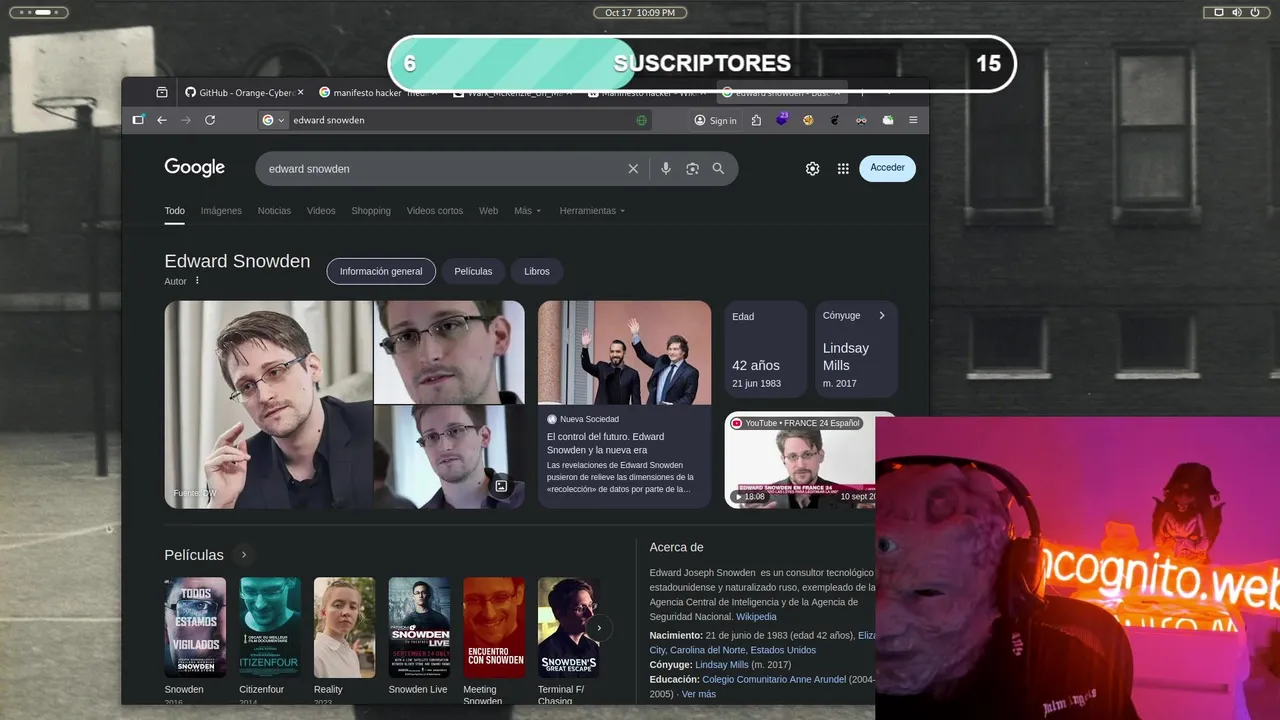Play the FRANCE 24 Español YouTube video
The image size is (1280, 720).
800,460
